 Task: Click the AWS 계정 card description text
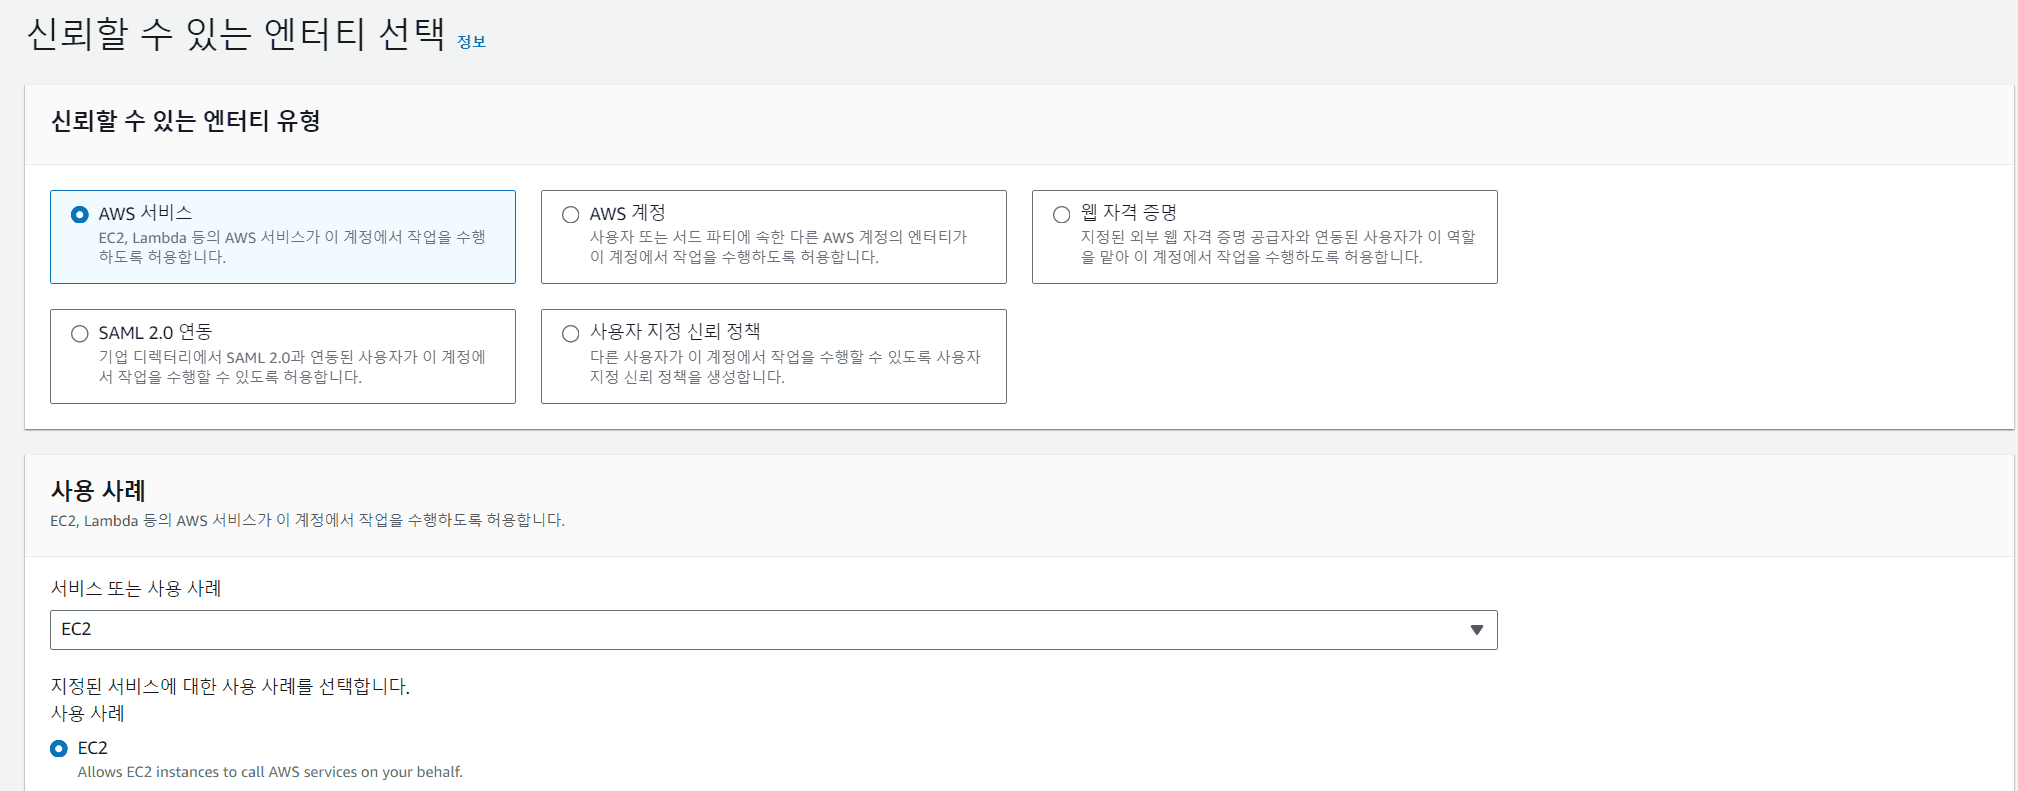tap(778, 247)
